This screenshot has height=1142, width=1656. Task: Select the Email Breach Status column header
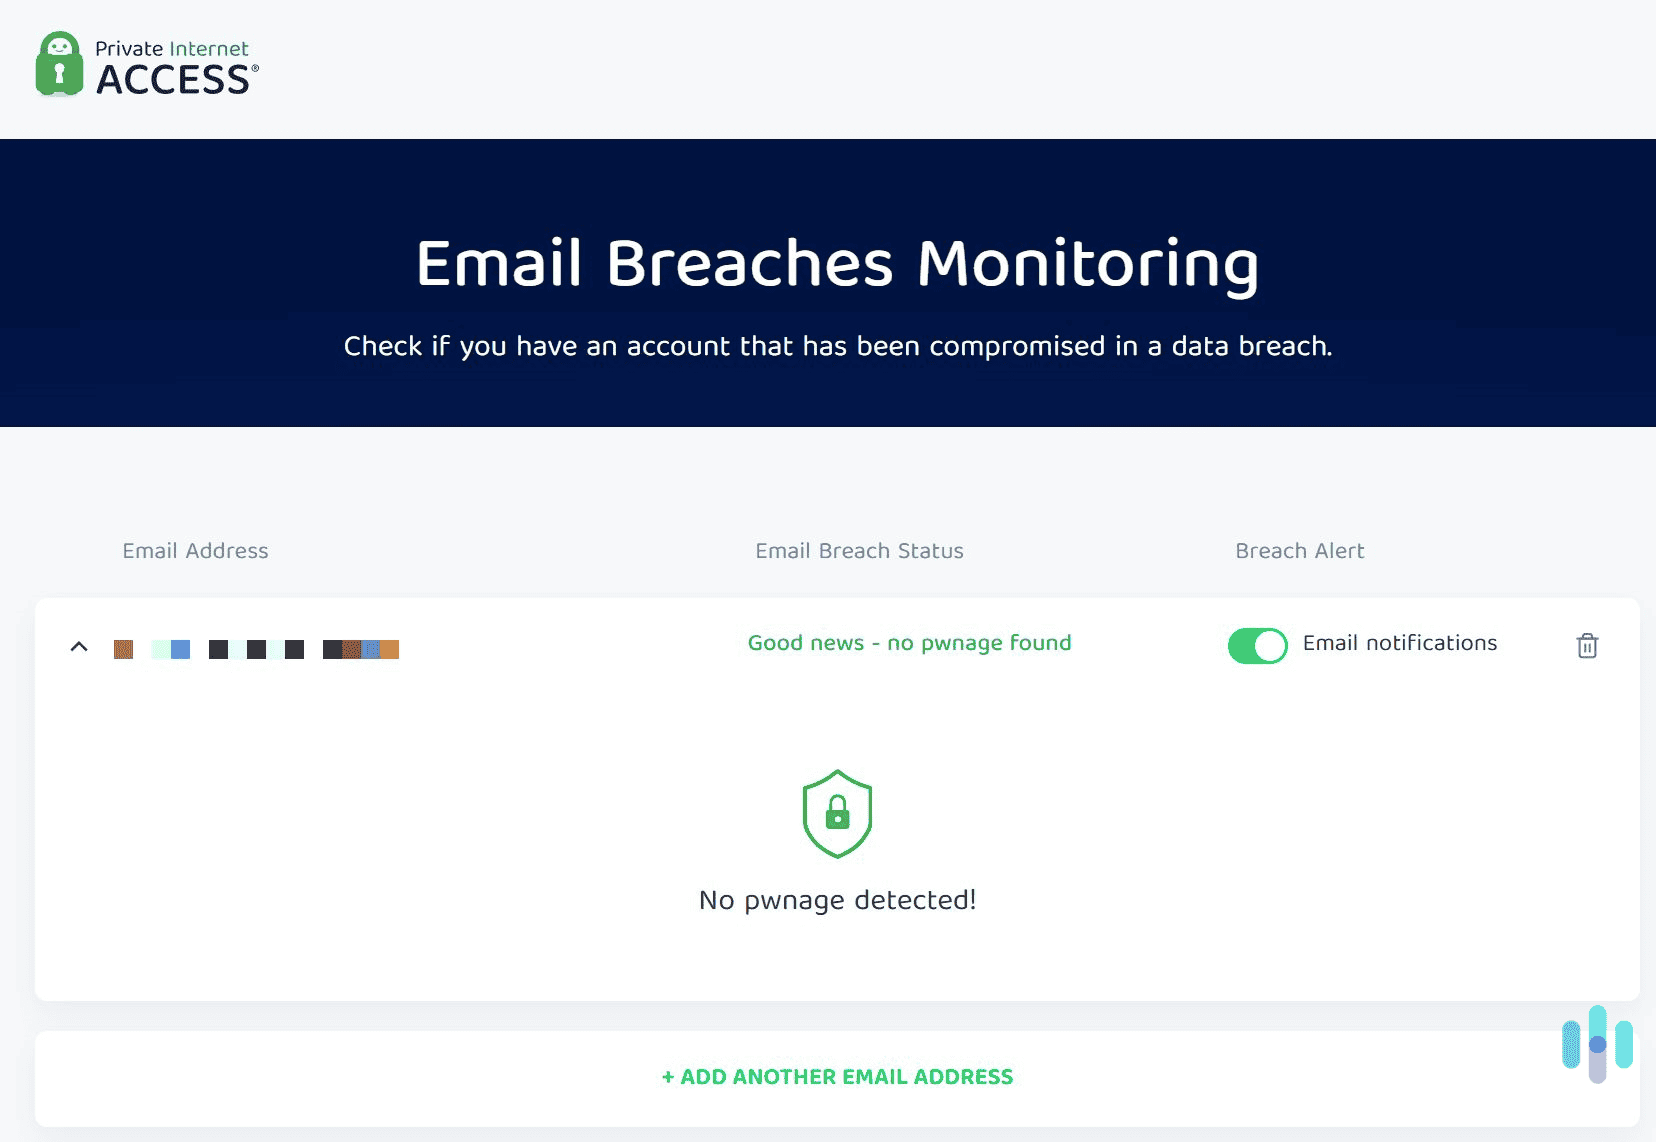coord(858,550)
